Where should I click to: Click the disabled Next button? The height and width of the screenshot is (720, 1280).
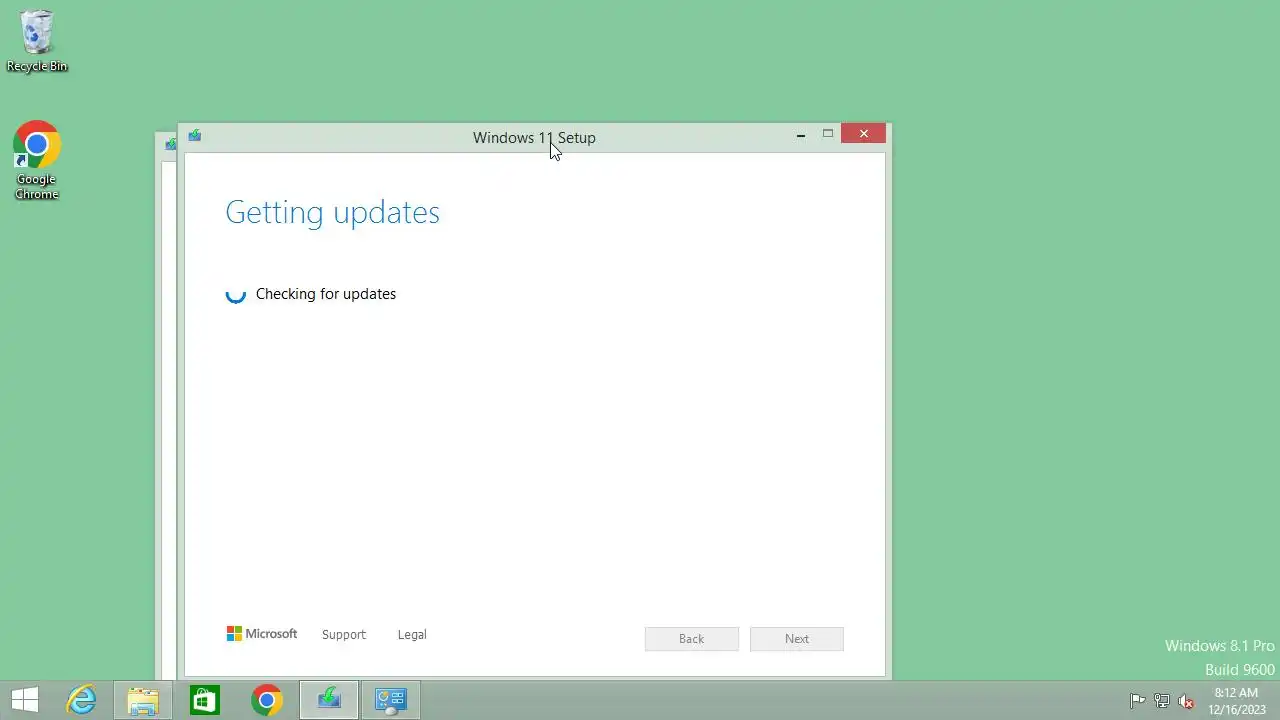coord(797,639)
